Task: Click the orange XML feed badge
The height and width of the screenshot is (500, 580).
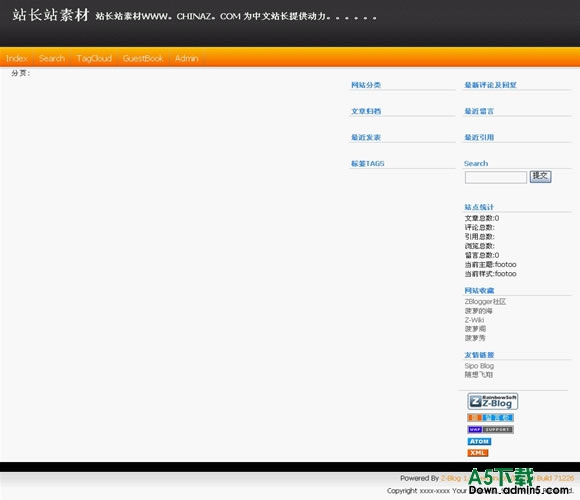Action: coord(478,453)
